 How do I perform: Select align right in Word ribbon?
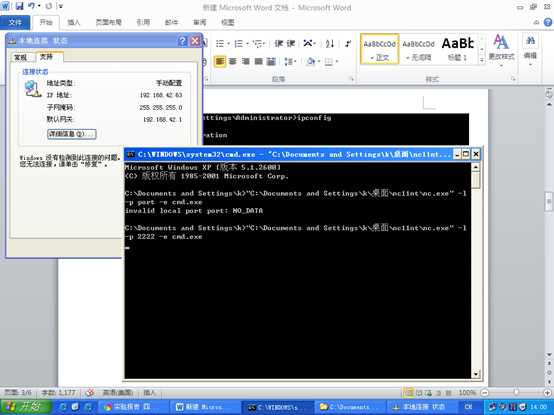click(246, 62)
